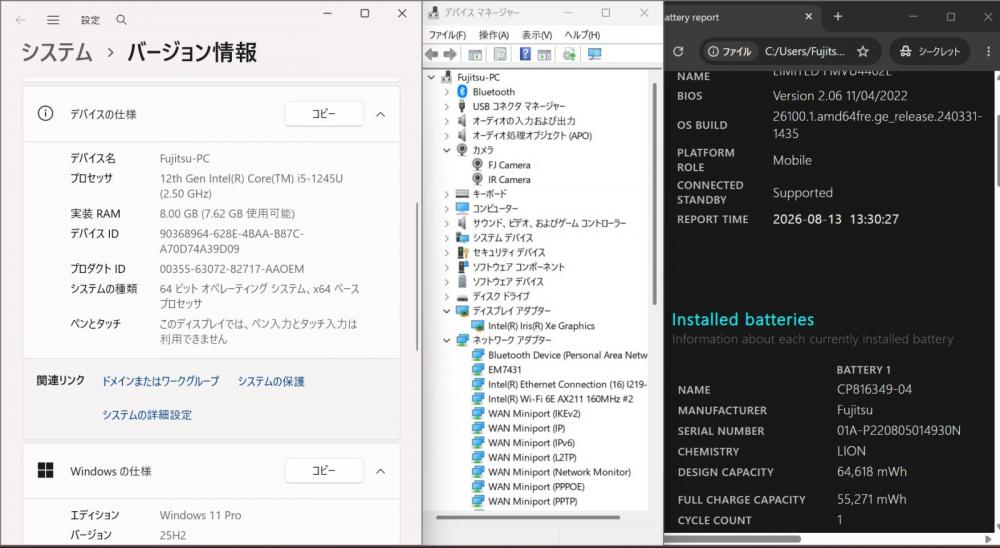Click the scan for hardware changes monitor icon
This screenshot has height=548, width=1000.
[594, 54]
